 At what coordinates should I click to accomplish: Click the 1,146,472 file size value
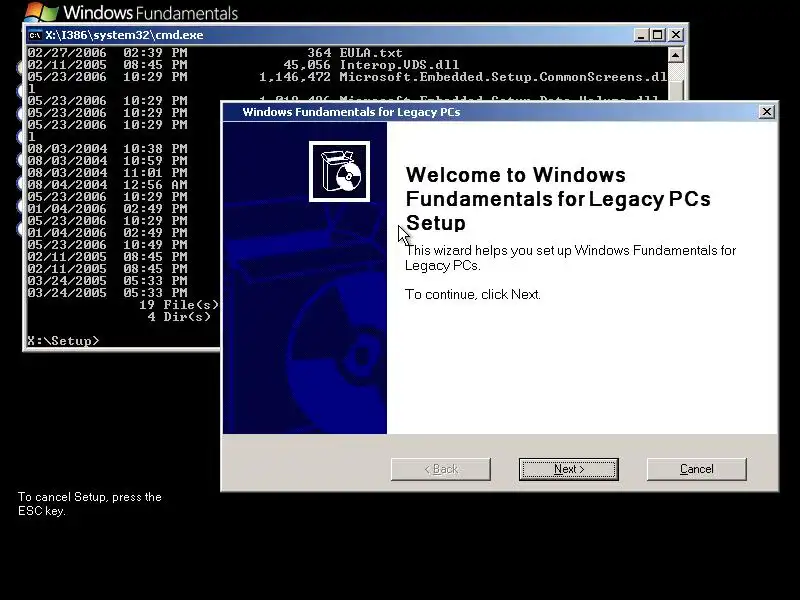(295, 77)
